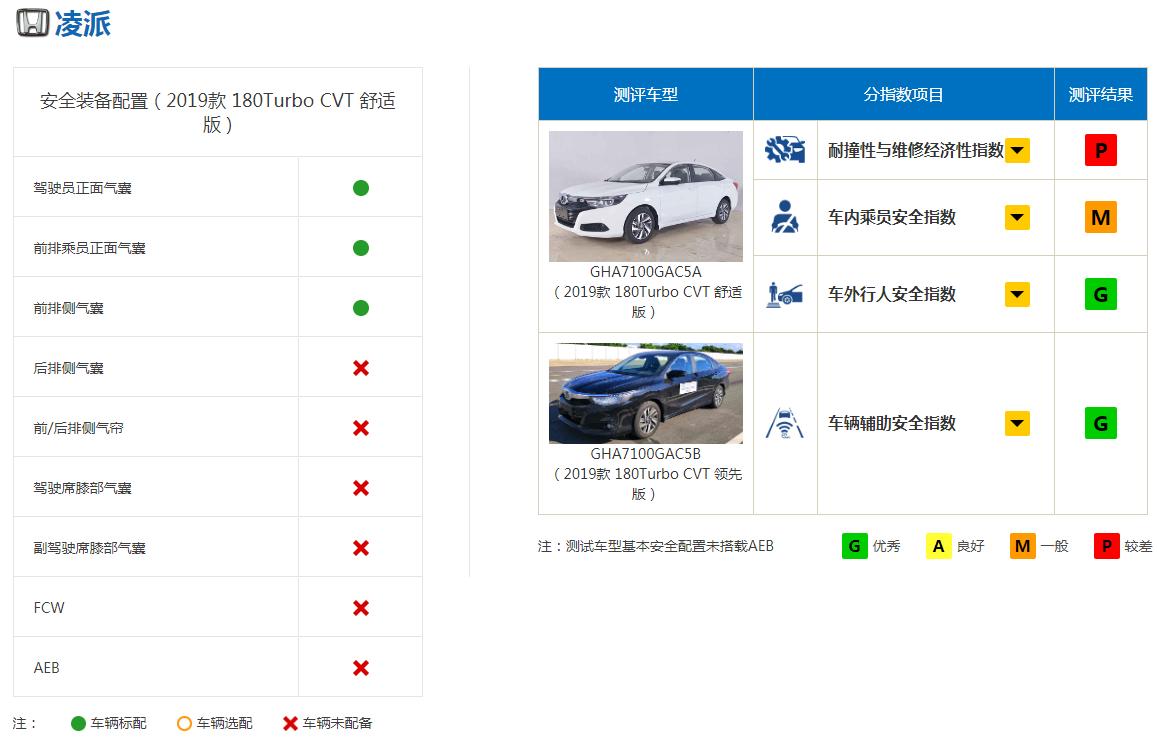Click the Honda logo icon beside 凌派
Image resolution: width=1157 pixels, height=741 pixels.
click(x=33, y=23)
